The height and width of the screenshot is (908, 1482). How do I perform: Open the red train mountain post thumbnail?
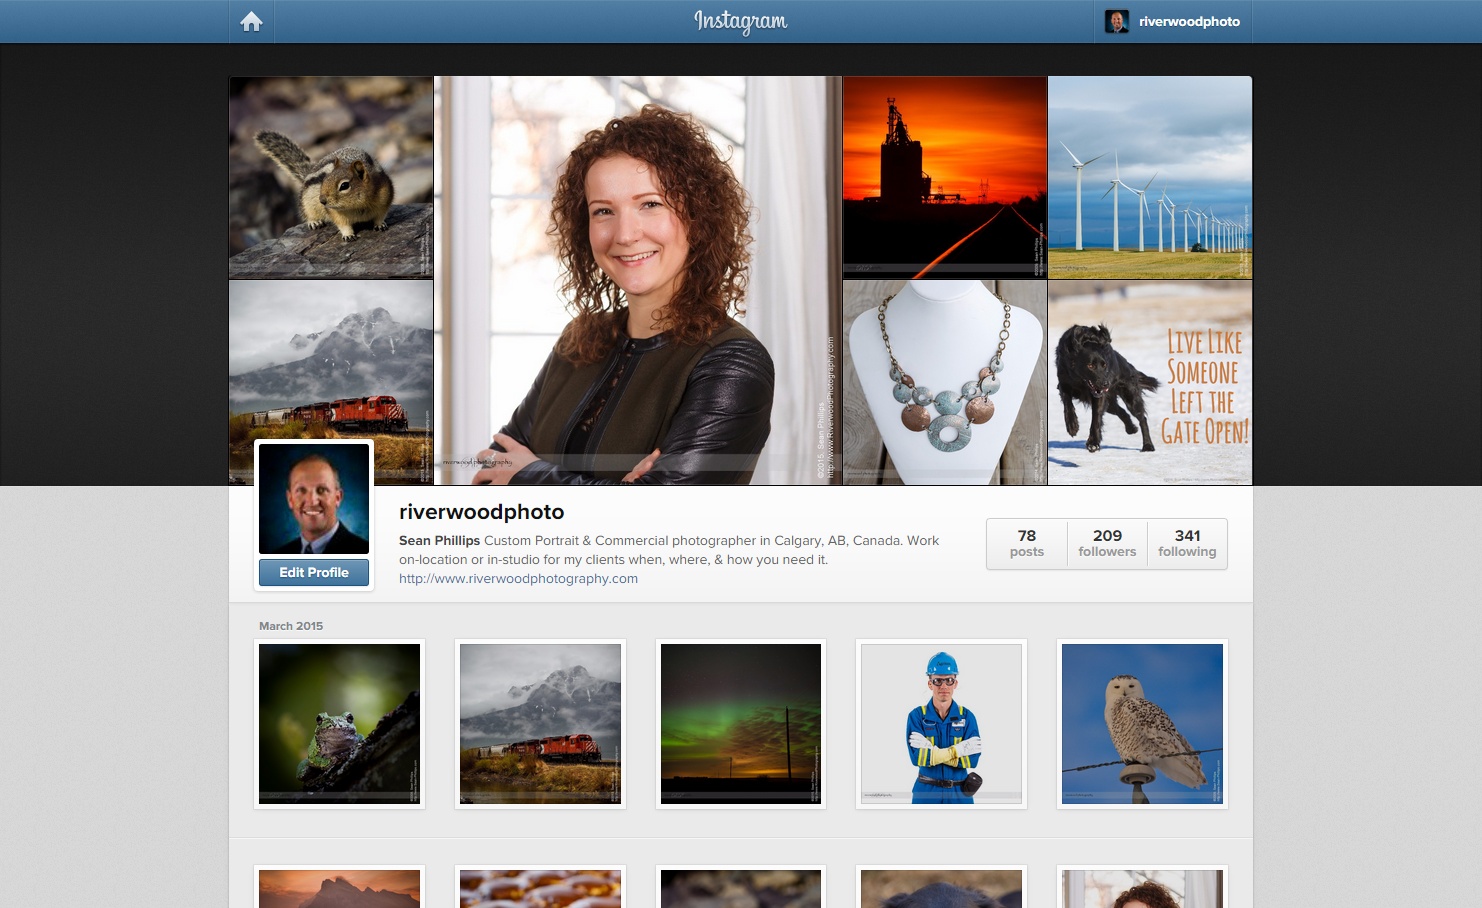pos(540,723)
